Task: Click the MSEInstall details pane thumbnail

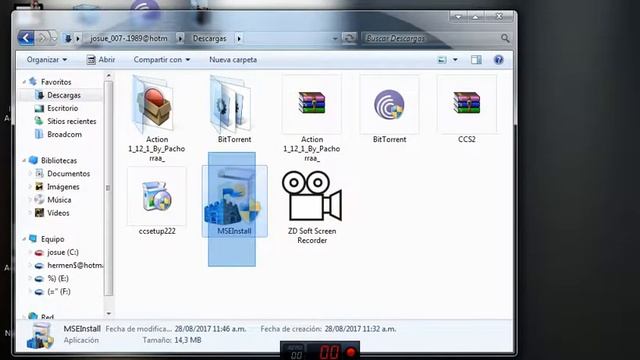Action: click(40, 336)
